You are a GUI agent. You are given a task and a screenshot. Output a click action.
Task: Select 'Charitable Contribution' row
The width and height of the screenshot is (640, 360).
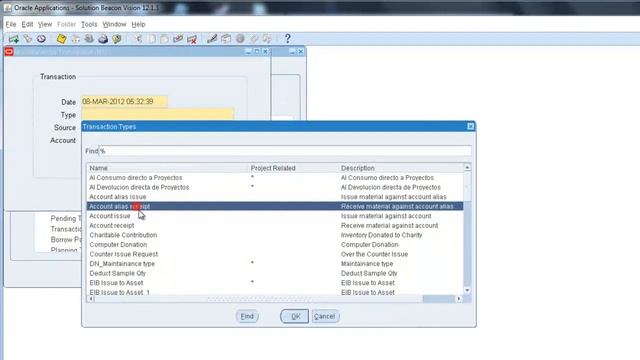click(275, 235)
